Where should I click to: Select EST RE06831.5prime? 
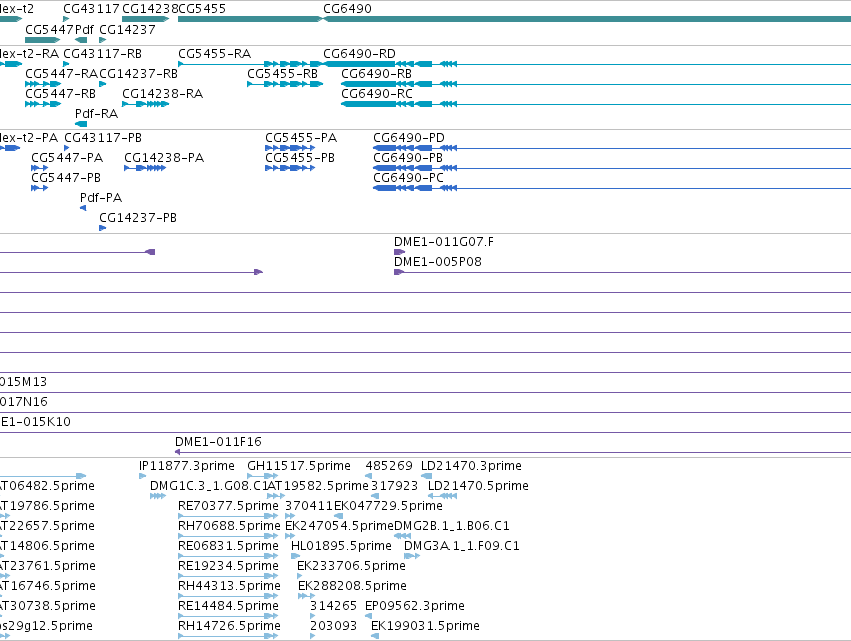coord(228,546)
